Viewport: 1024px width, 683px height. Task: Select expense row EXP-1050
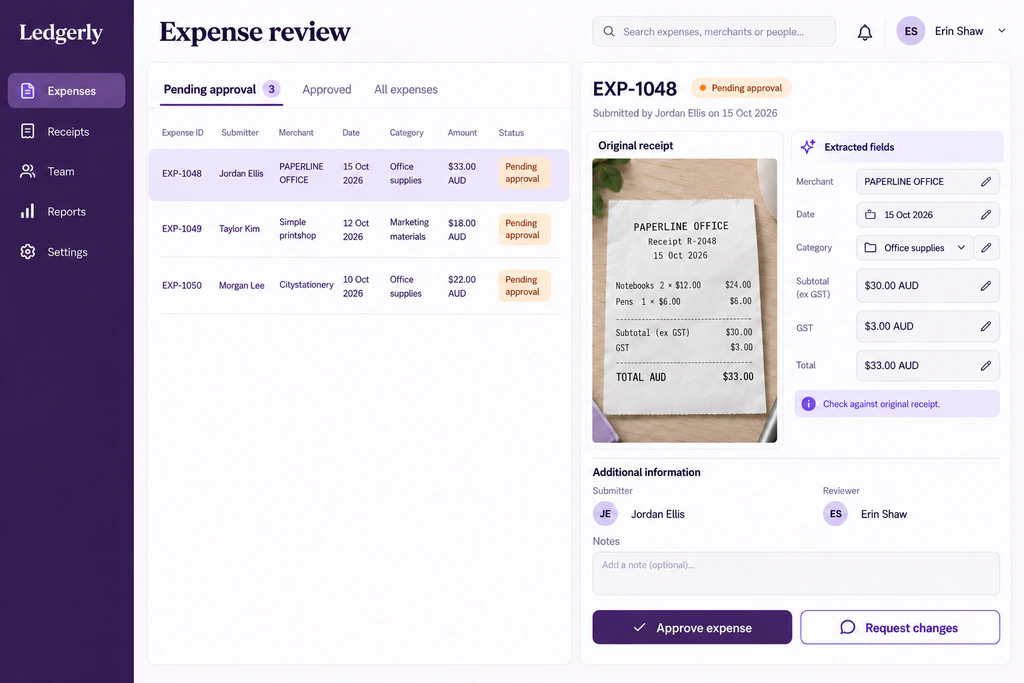(359, 286)
